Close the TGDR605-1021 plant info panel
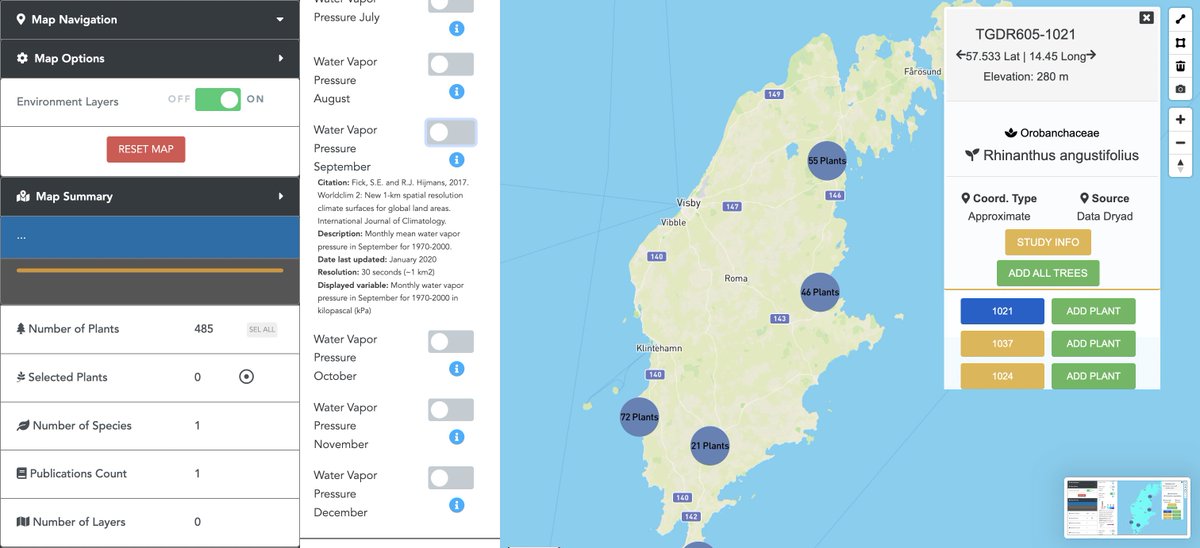Image resolution: width=1200 pixels, height=548 pixels. coord(1146,17)
